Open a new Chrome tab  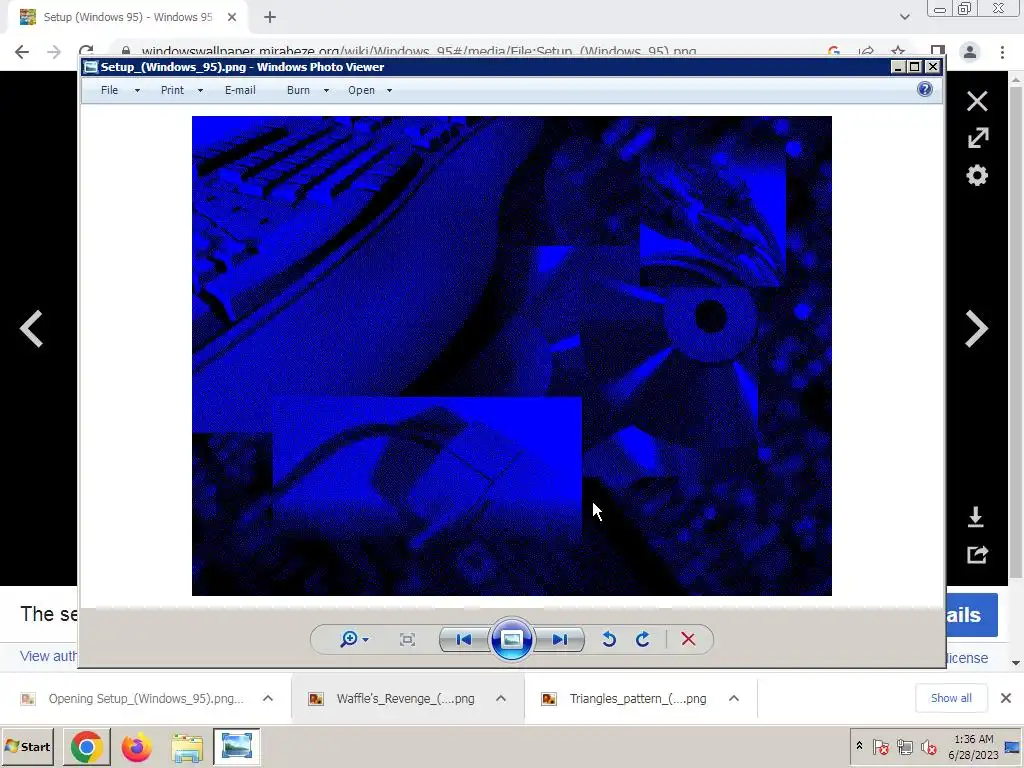(x=270, y=17)
